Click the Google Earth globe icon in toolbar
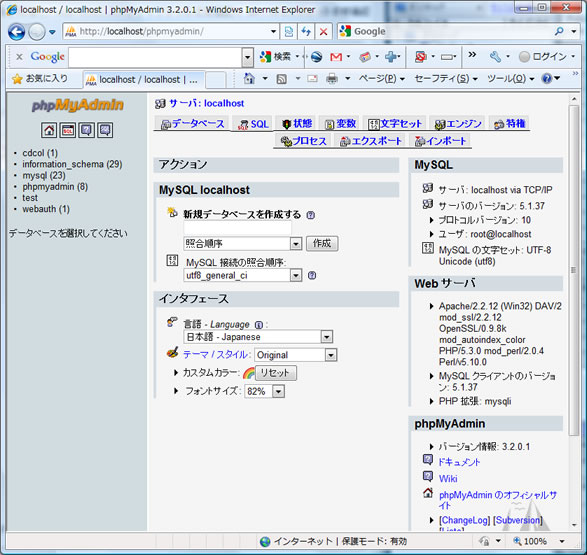The height and width of the screenshot is (555, 587). 316,57
